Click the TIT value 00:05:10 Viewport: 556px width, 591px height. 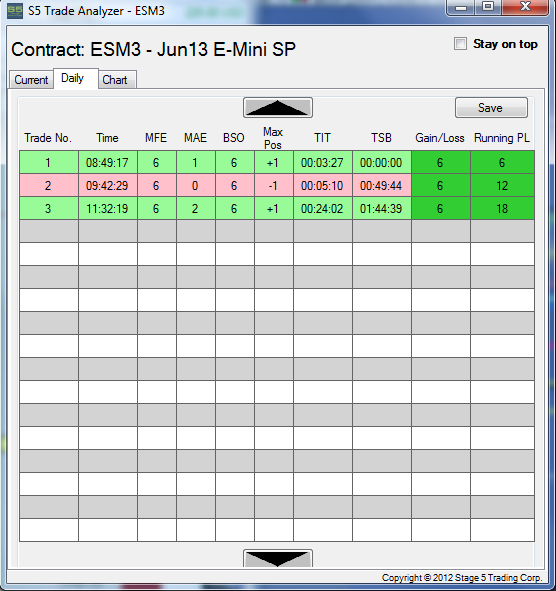point(323,185)
